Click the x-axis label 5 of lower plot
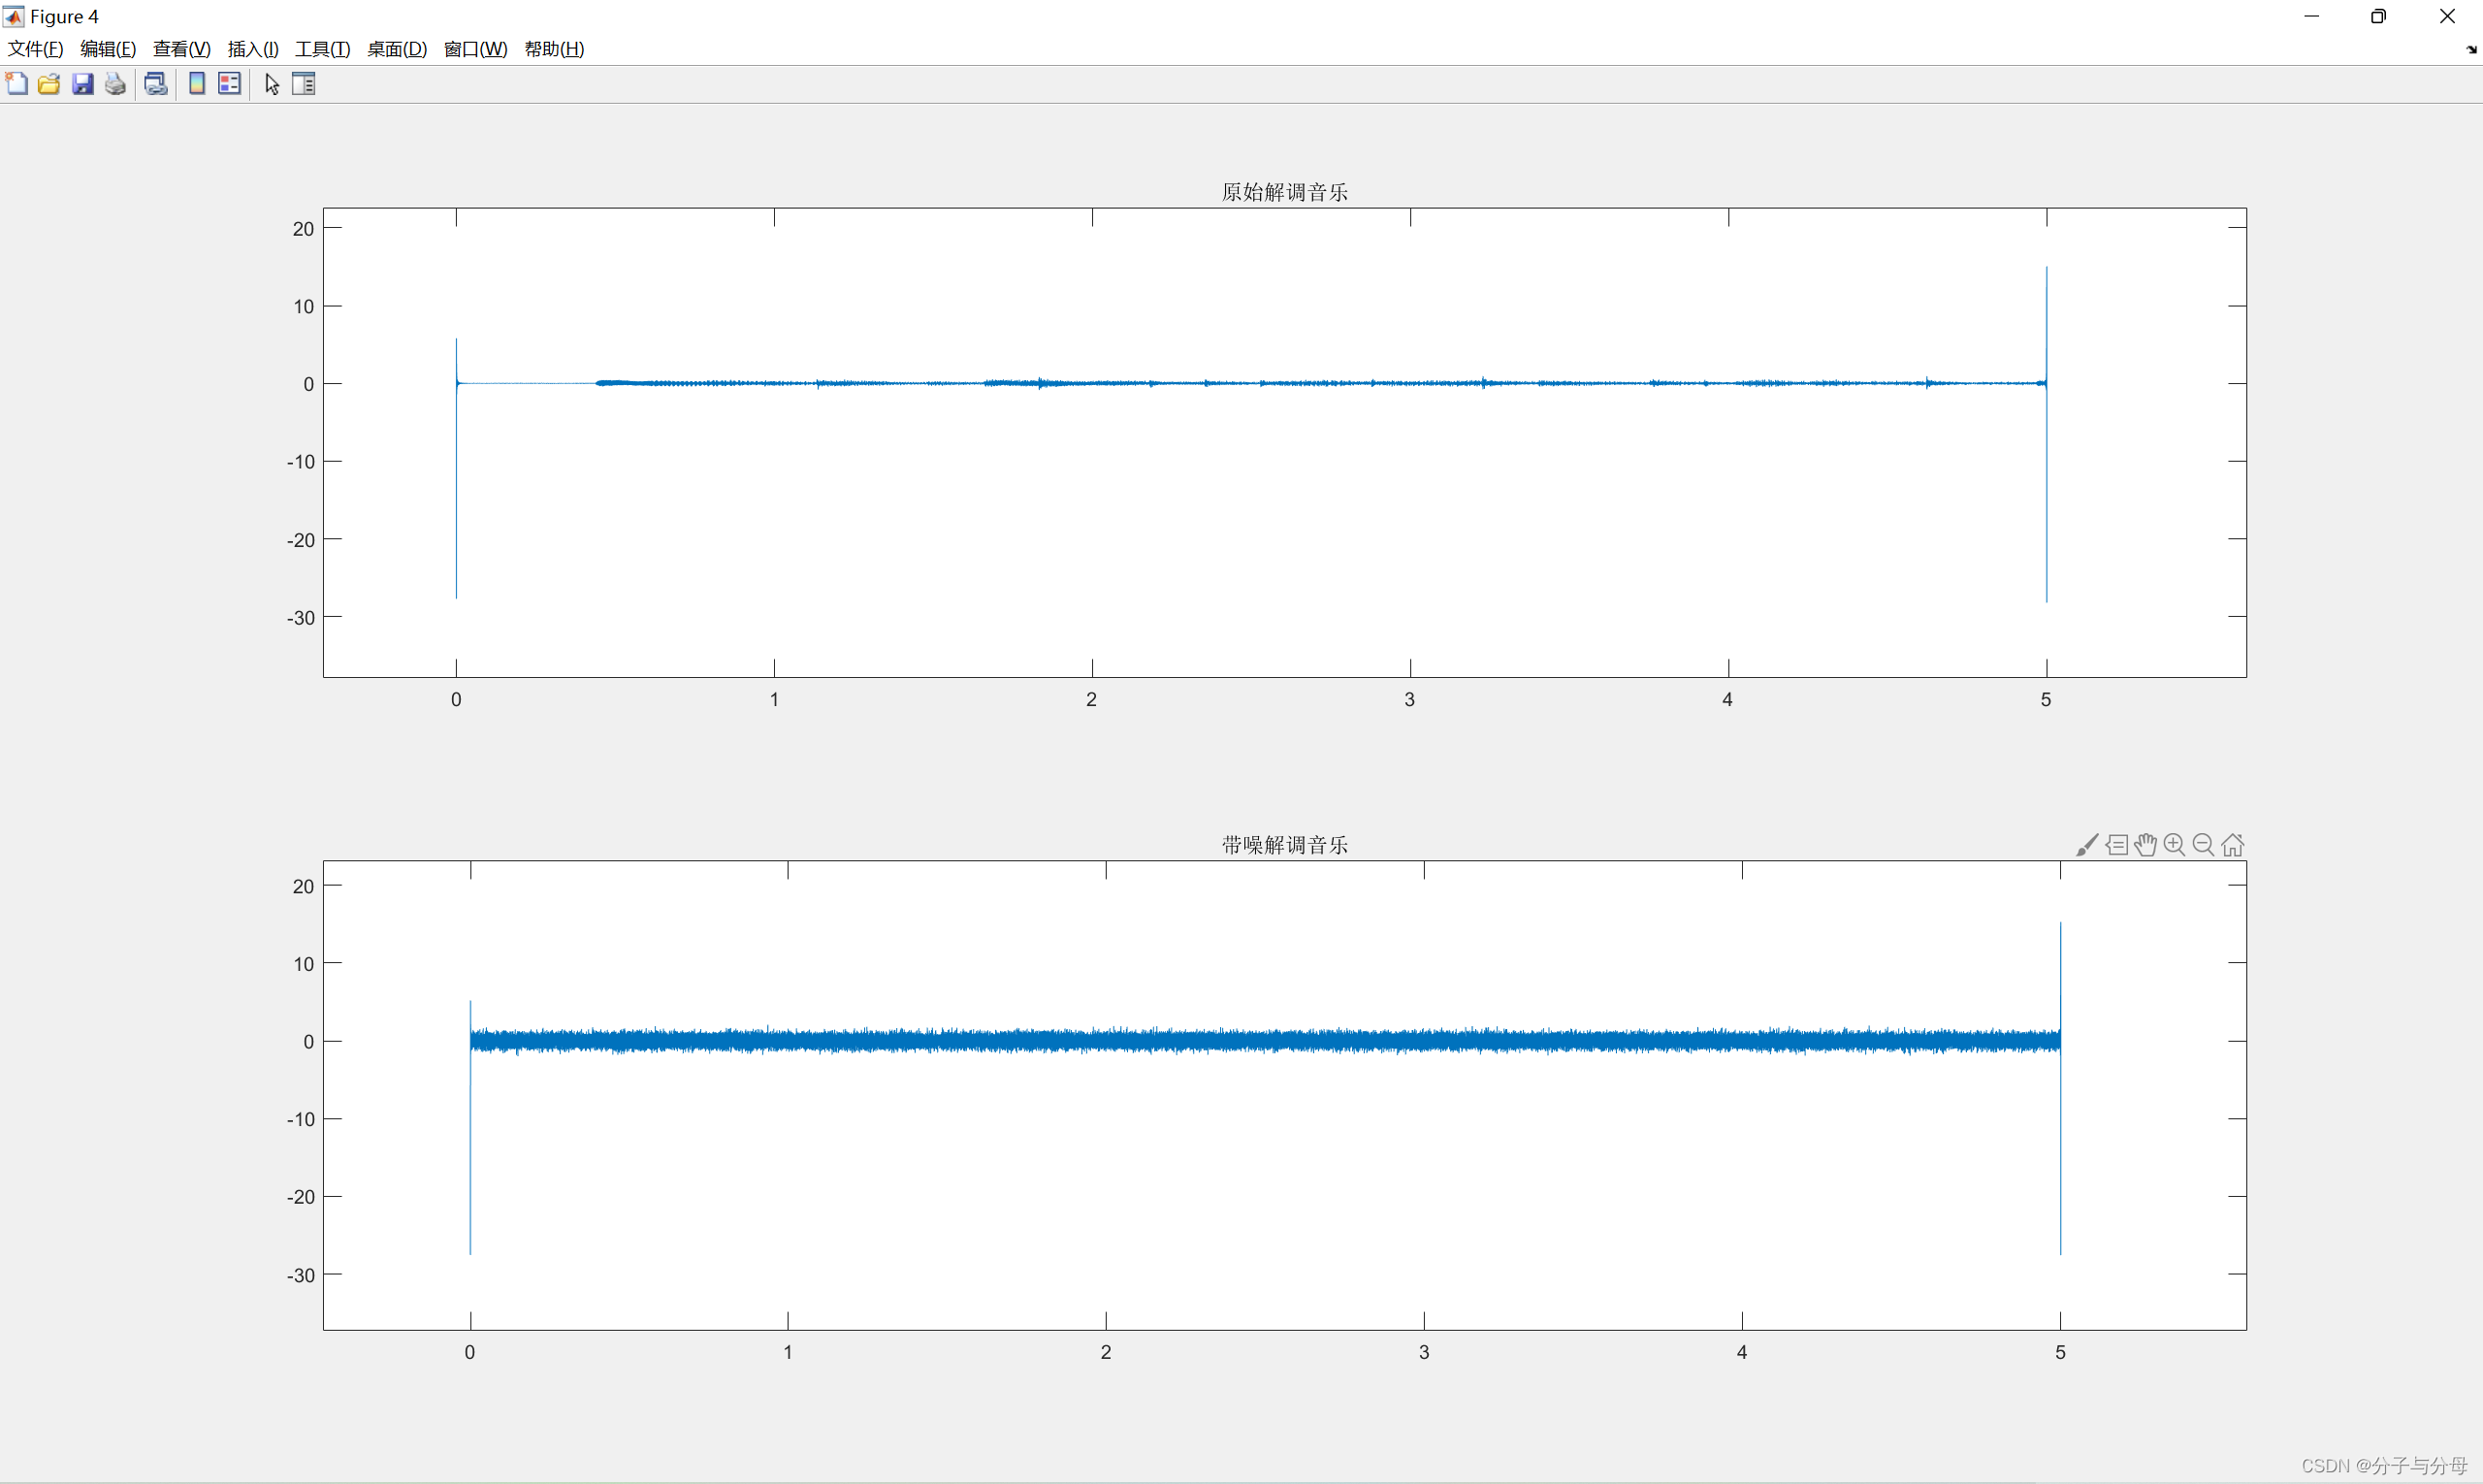This screenshot has height=1484, width=2483. tap(2060, 1352)
